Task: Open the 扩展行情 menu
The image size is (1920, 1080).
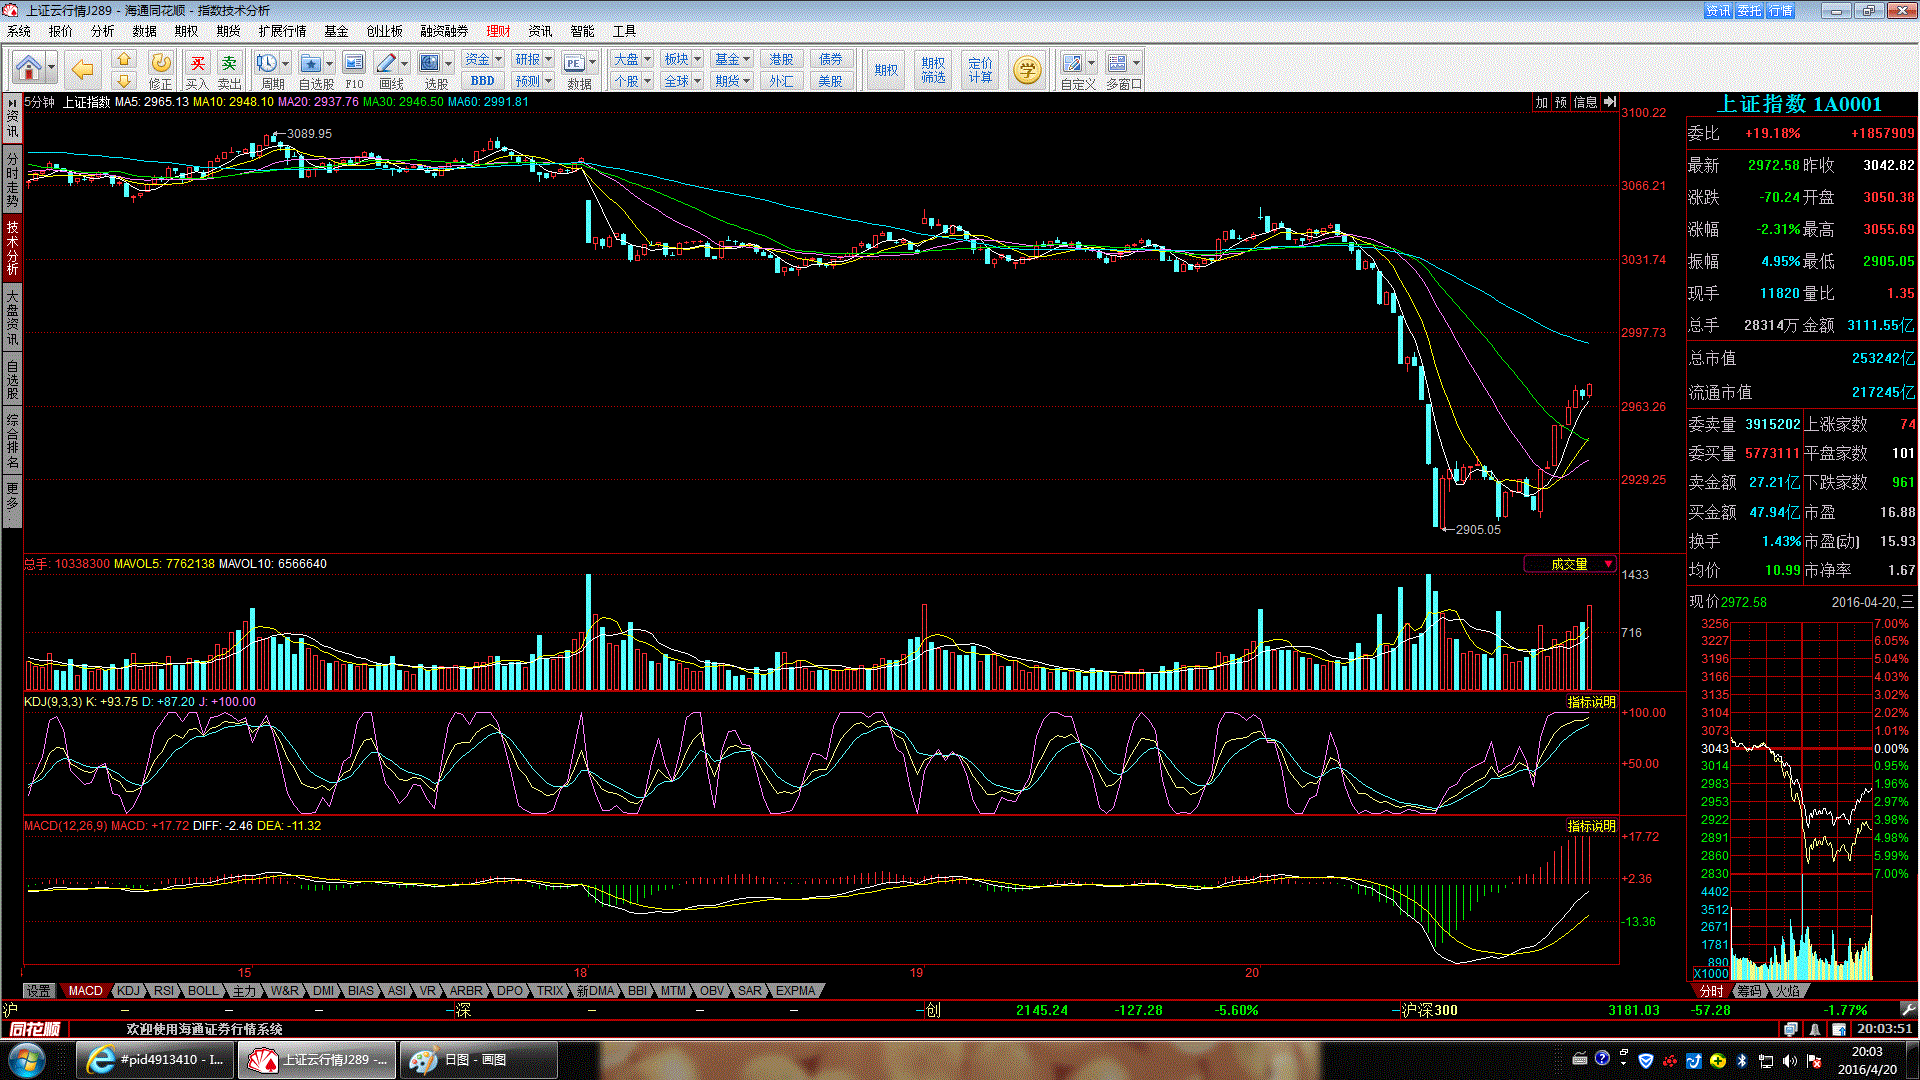Action: [x=282, y=31]
